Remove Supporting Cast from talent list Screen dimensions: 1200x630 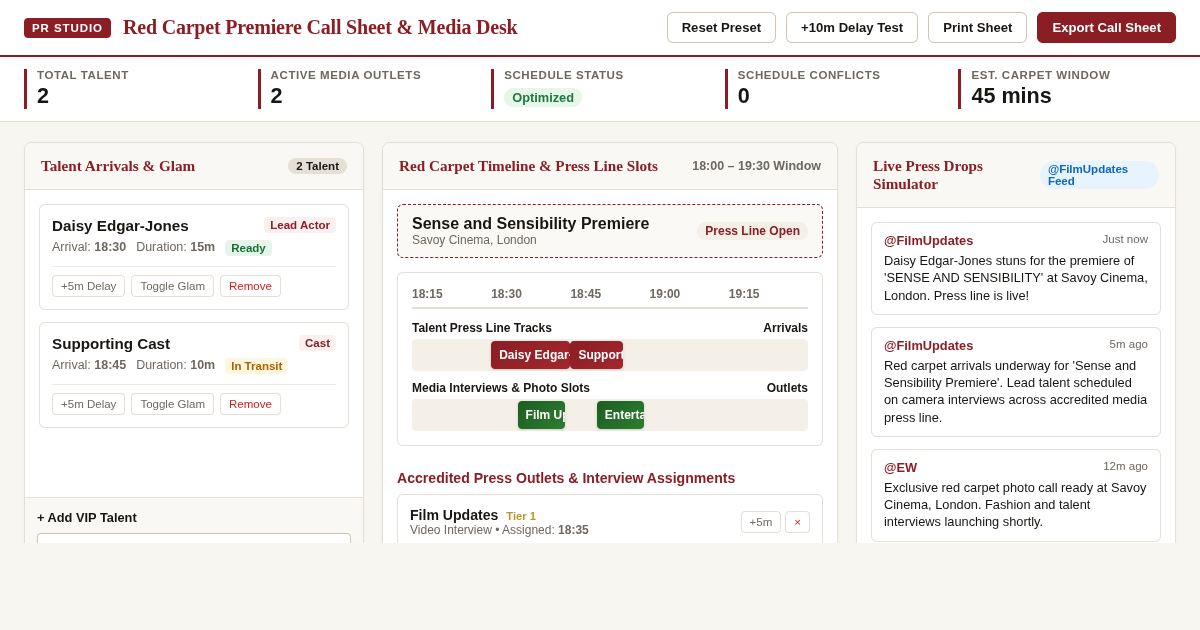click(250, 404)
